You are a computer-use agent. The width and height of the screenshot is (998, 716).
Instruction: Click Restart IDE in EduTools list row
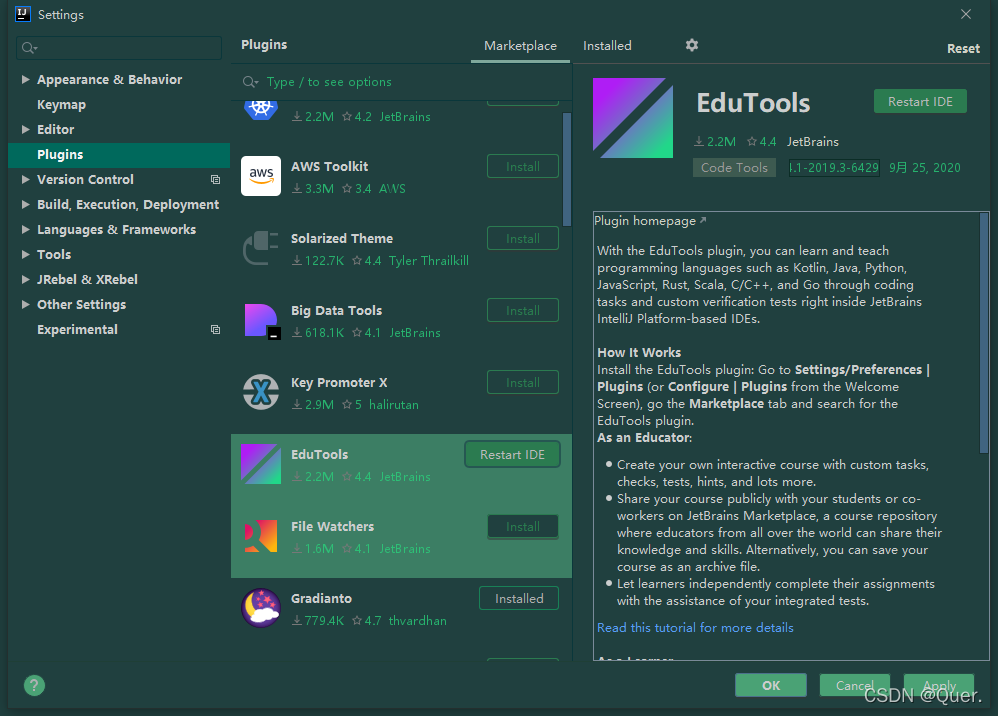tap(512, 454)
